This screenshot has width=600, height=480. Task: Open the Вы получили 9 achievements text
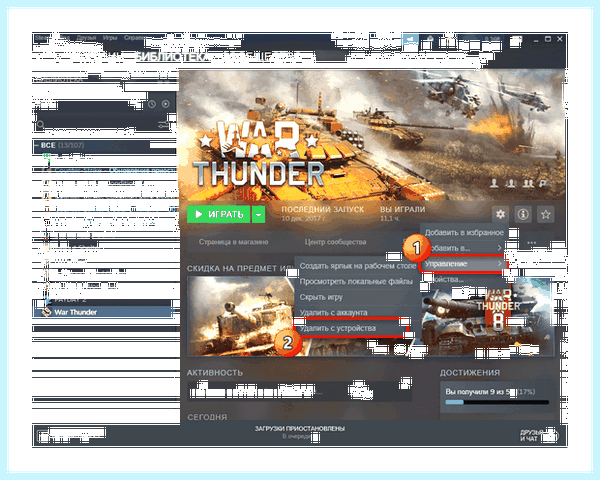490,392
